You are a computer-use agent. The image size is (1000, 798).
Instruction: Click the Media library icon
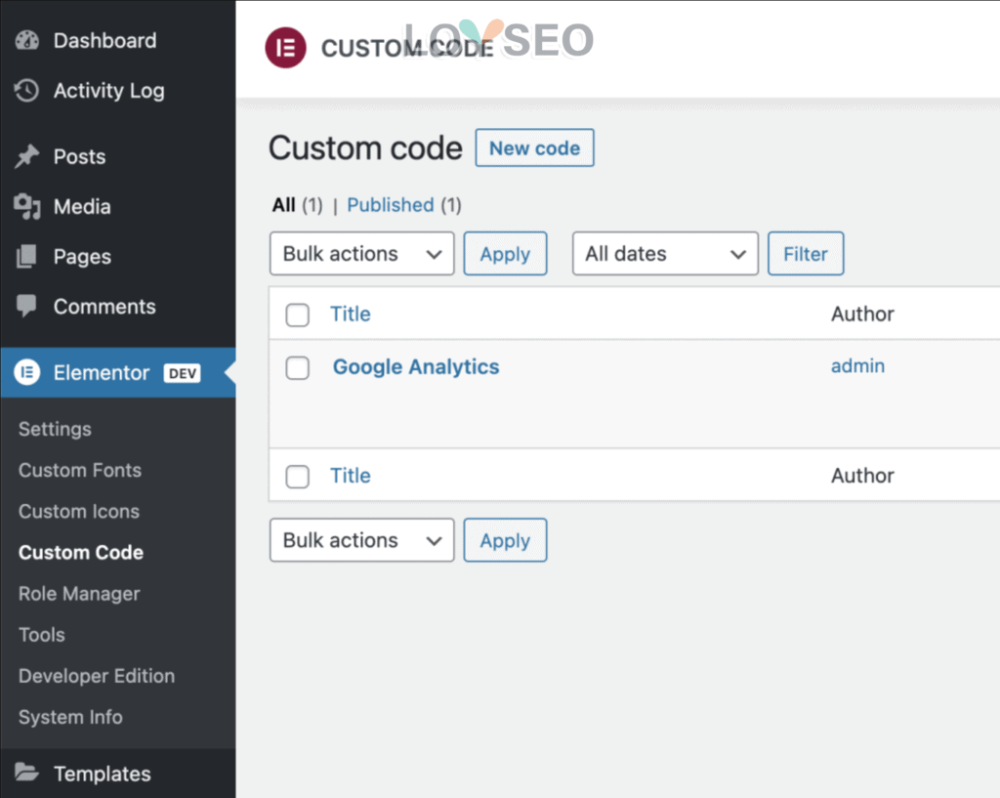pyautogui.click(x=27, y=207)
